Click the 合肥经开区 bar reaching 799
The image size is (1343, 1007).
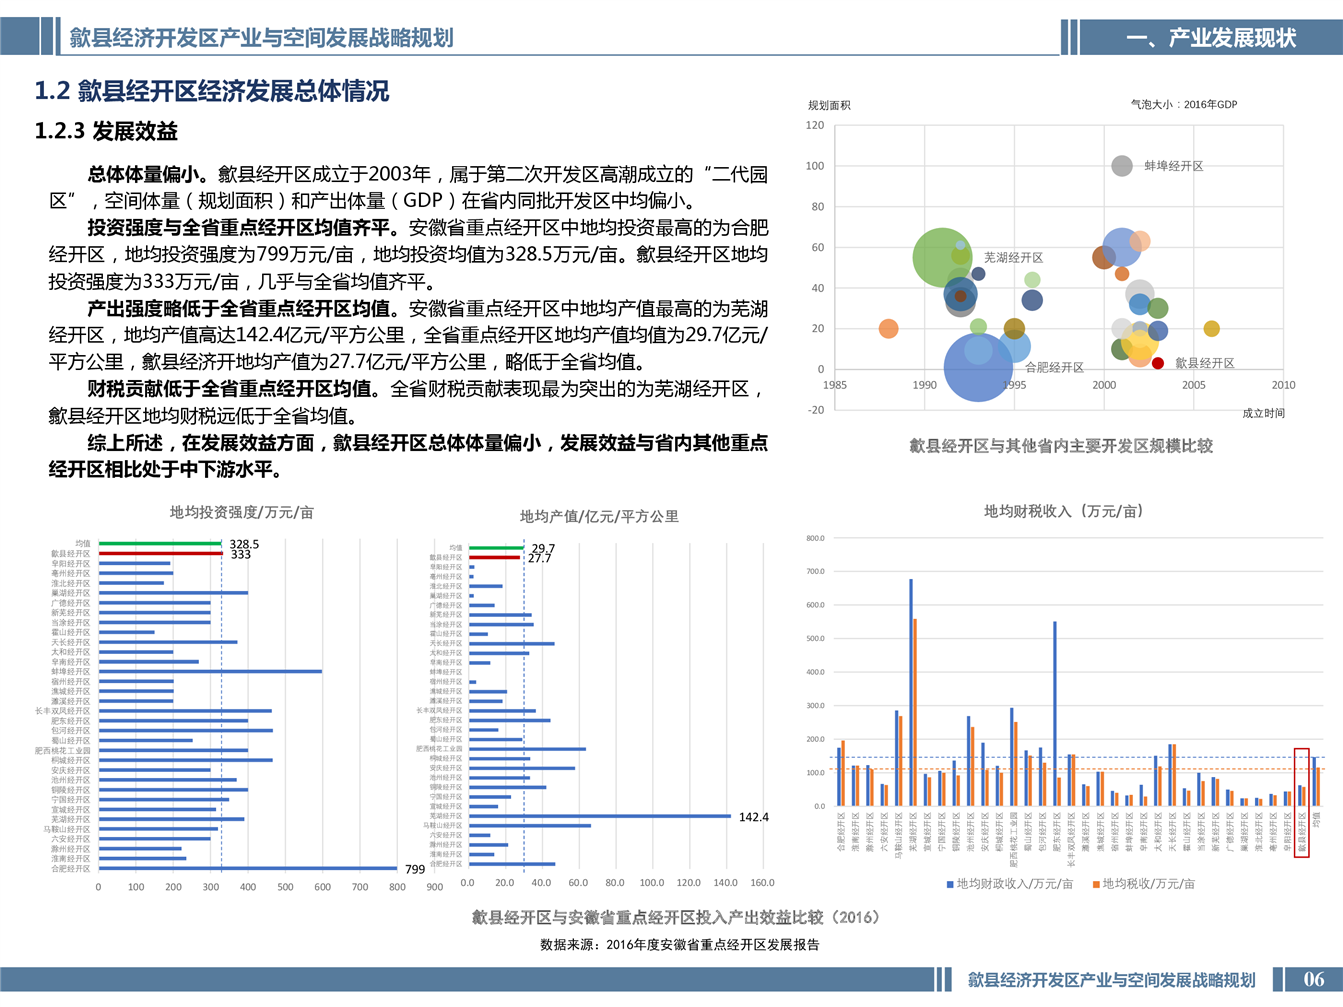point(248,868)
